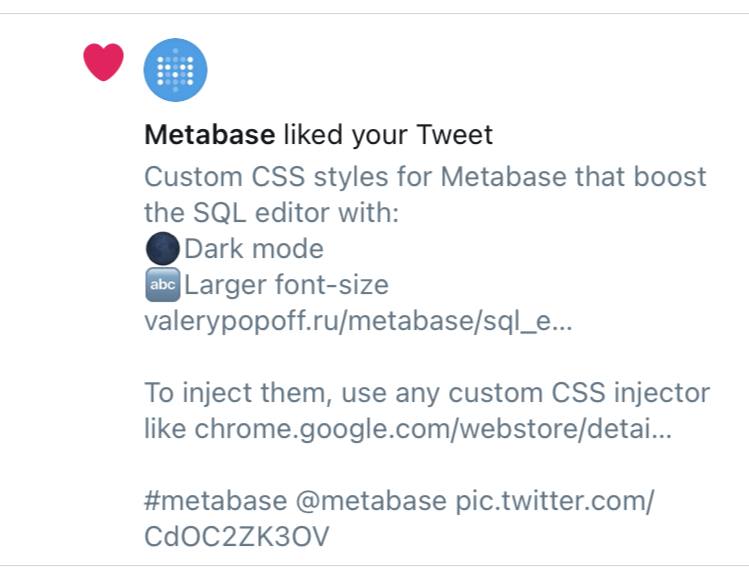Click "the SQL editor with:" text
This screenshot has height=580, width=749.
tap(271, 213)
